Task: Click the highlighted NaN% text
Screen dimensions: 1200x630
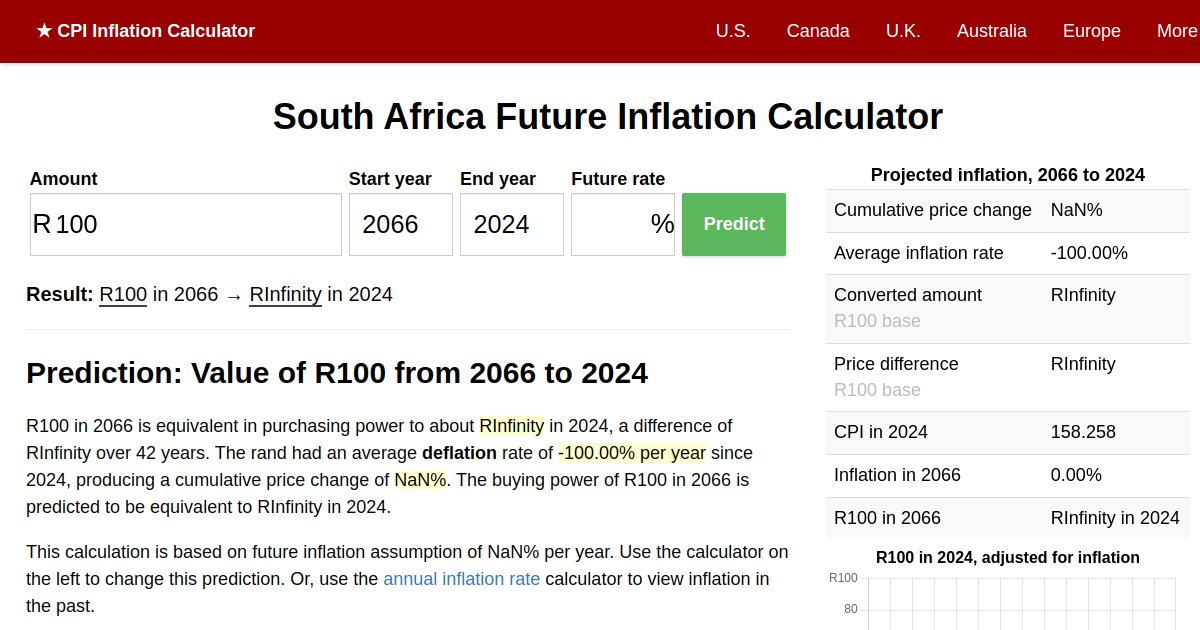Action: pos(420,480)
